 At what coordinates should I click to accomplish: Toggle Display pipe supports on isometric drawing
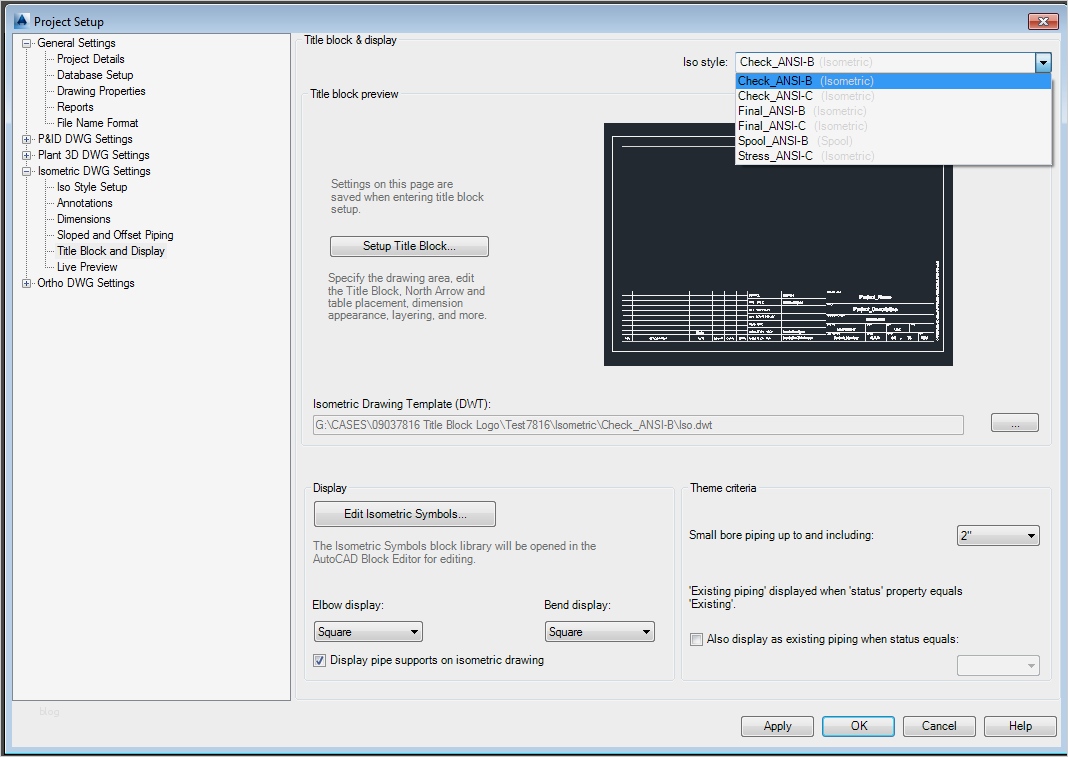(319, 660)
